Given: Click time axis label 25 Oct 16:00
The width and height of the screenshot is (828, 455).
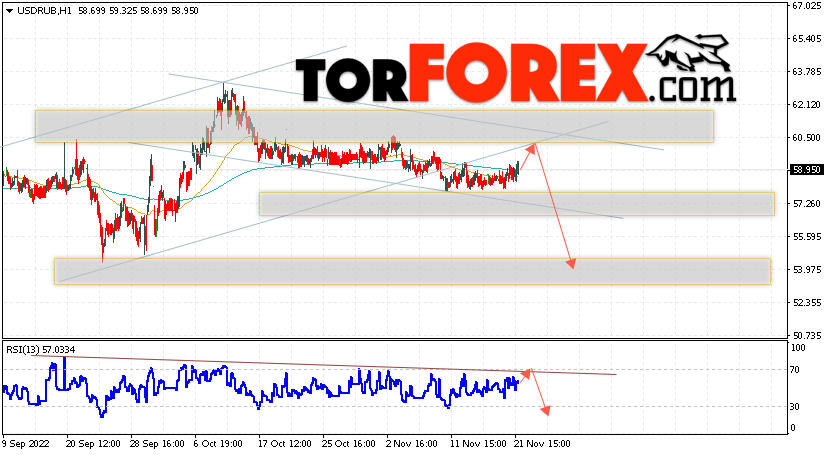Looking at the screenshot, I should point(349,444).
